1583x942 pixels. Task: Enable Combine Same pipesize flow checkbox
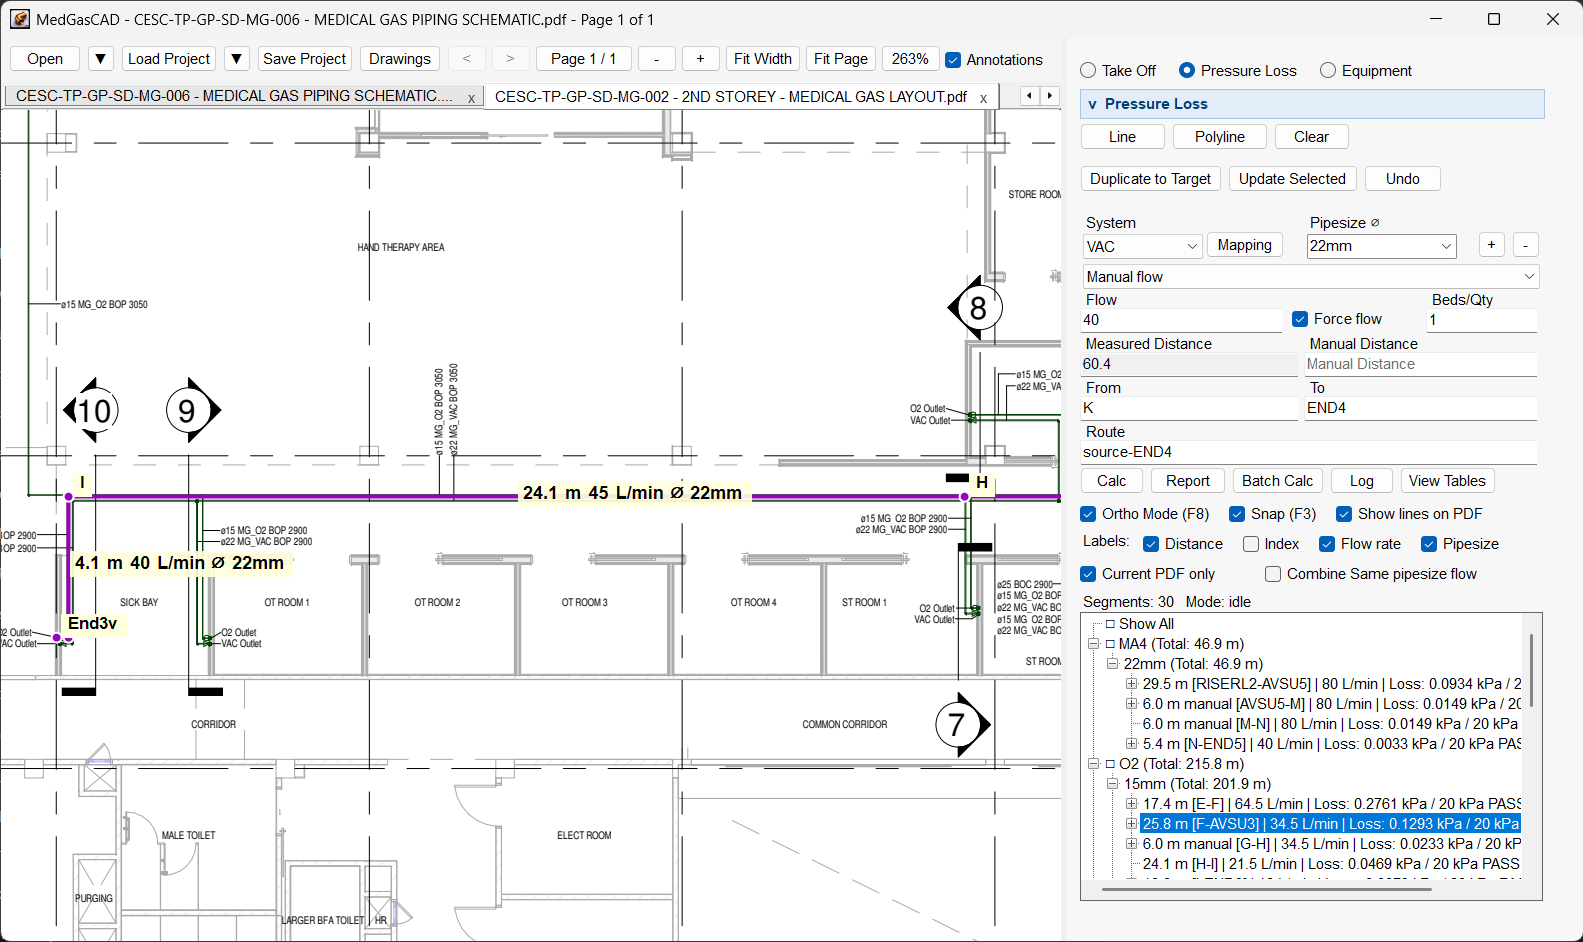point(1273,574)
